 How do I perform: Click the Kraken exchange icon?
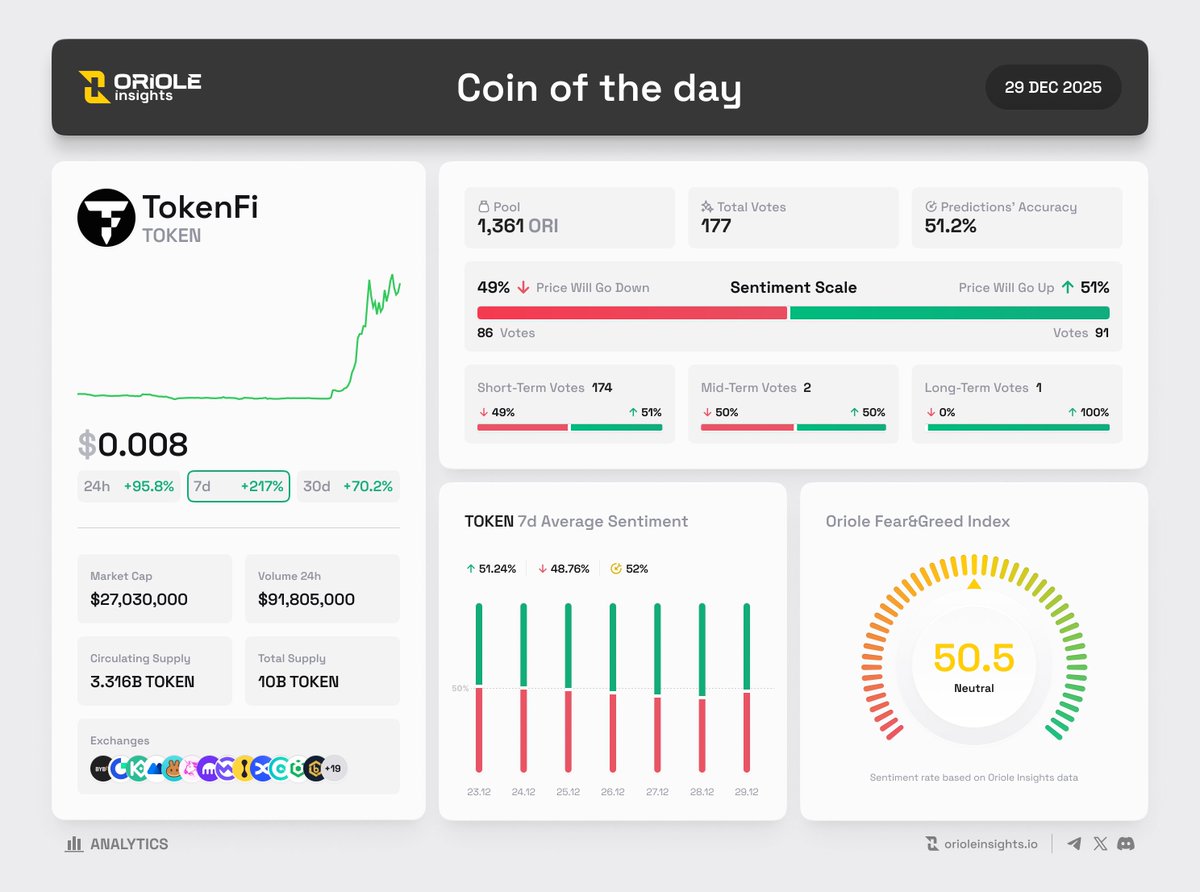pyautogui.click(x=208, y=768)
